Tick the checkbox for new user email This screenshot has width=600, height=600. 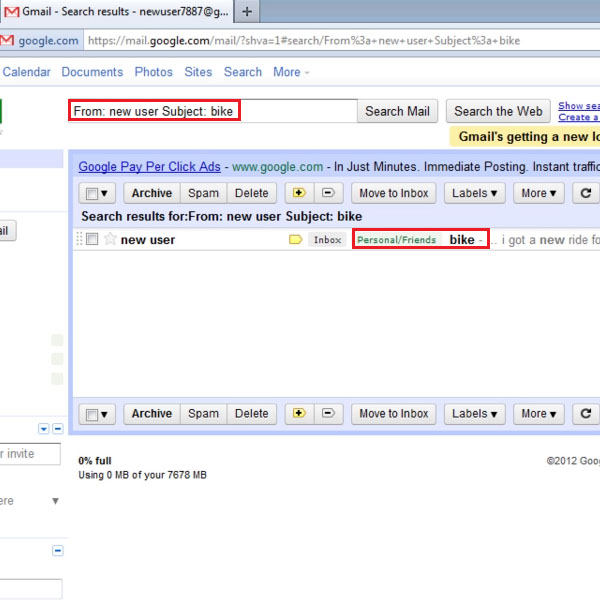click(92, 240)
